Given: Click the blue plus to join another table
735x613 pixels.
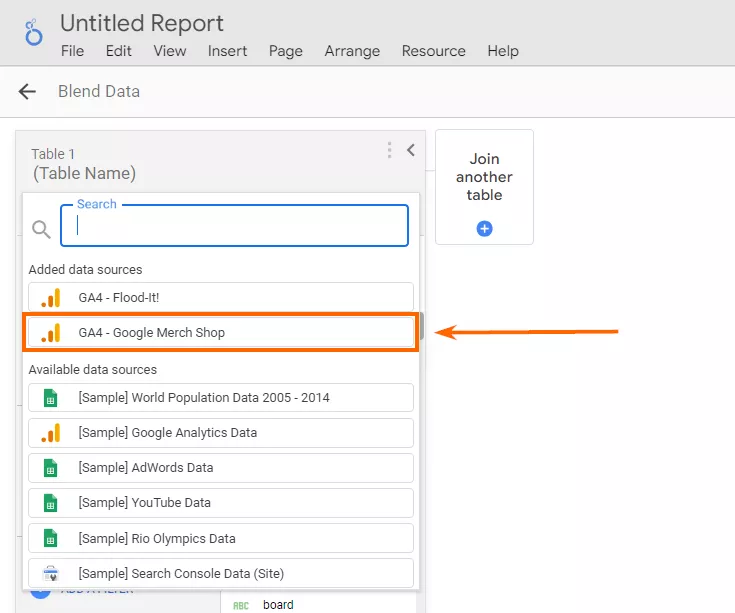Looking at the screenshot, I should [484, 229].
